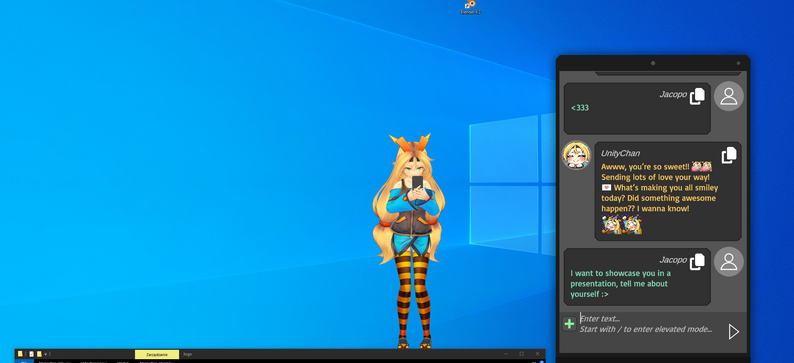Image resolution: width=794 pixels, height=363 pixels.
Task: Click the green plus attachment button
Action: (569, 324)
